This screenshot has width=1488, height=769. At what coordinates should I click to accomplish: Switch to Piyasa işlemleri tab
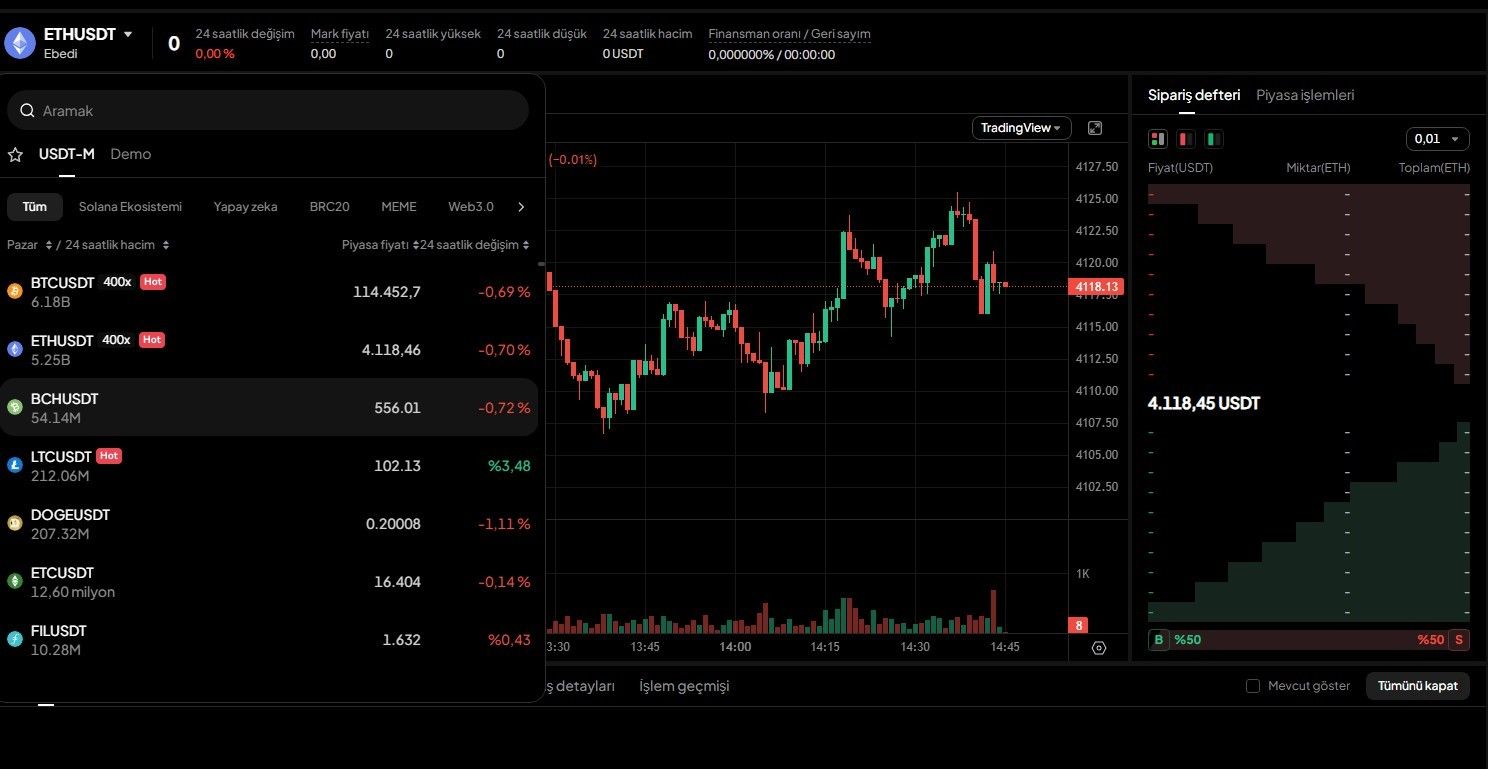[1305, 95]
